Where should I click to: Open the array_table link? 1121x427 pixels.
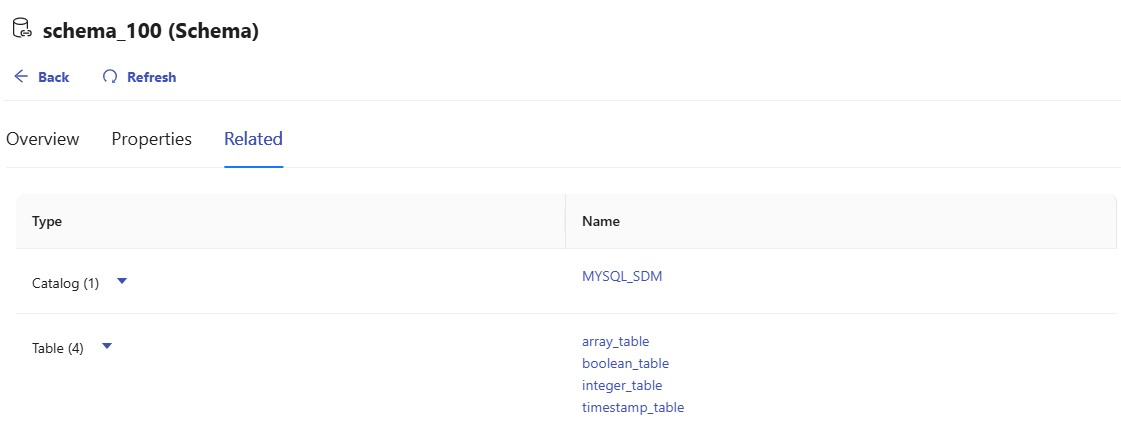coord(615,341)
